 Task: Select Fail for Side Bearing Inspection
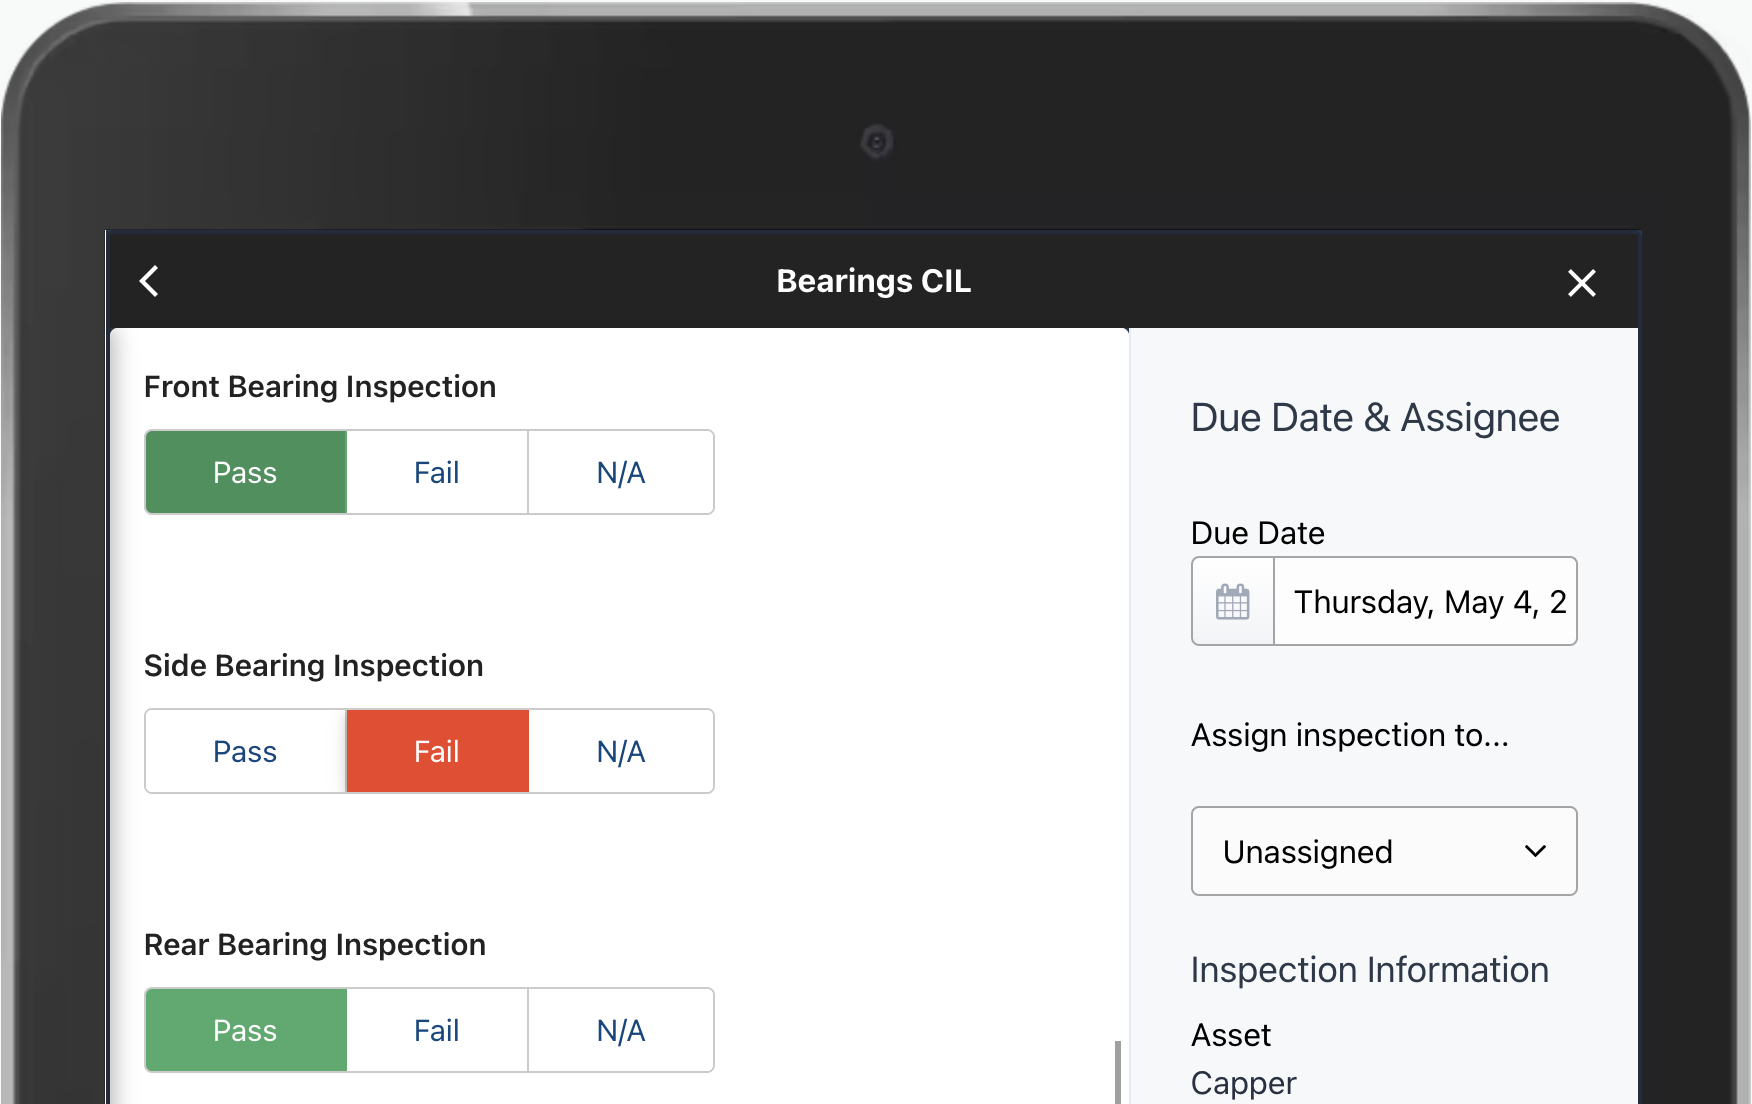pyautogui.click(x=437, y=752)
